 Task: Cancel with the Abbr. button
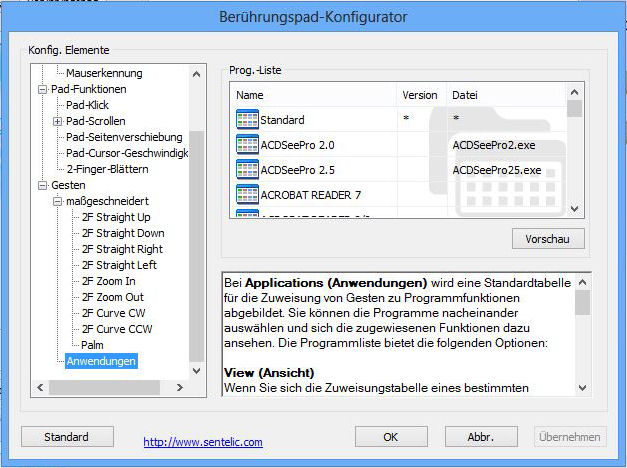point(481,437)
